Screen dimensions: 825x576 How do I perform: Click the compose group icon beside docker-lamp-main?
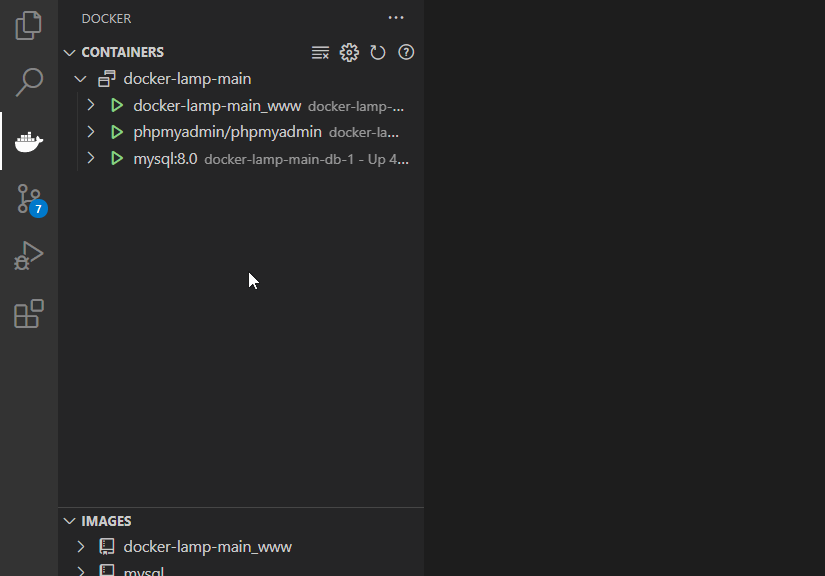tap(107, 79)
